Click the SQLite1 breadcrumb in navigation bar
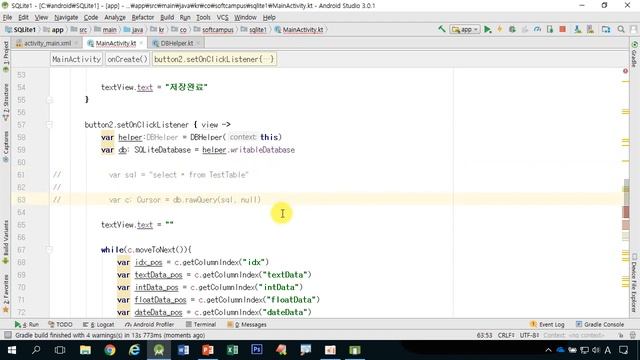The height and width of the screenshot is (360, 640). tap(20, 29)
